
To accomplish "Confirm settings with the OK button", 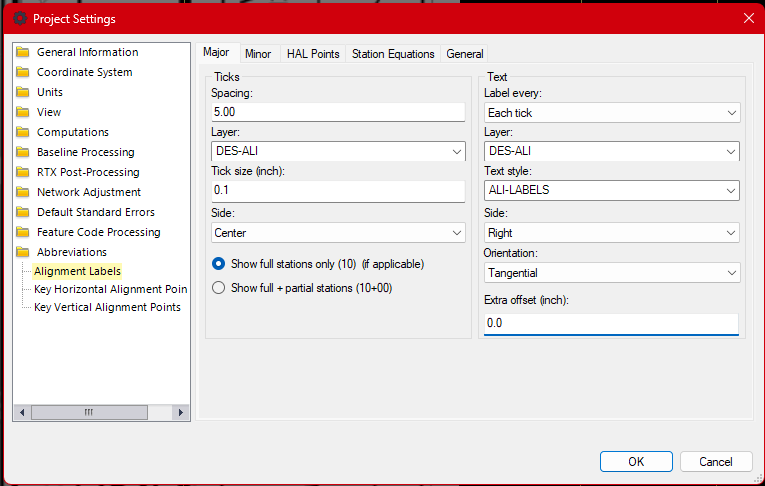I will 636,462.
